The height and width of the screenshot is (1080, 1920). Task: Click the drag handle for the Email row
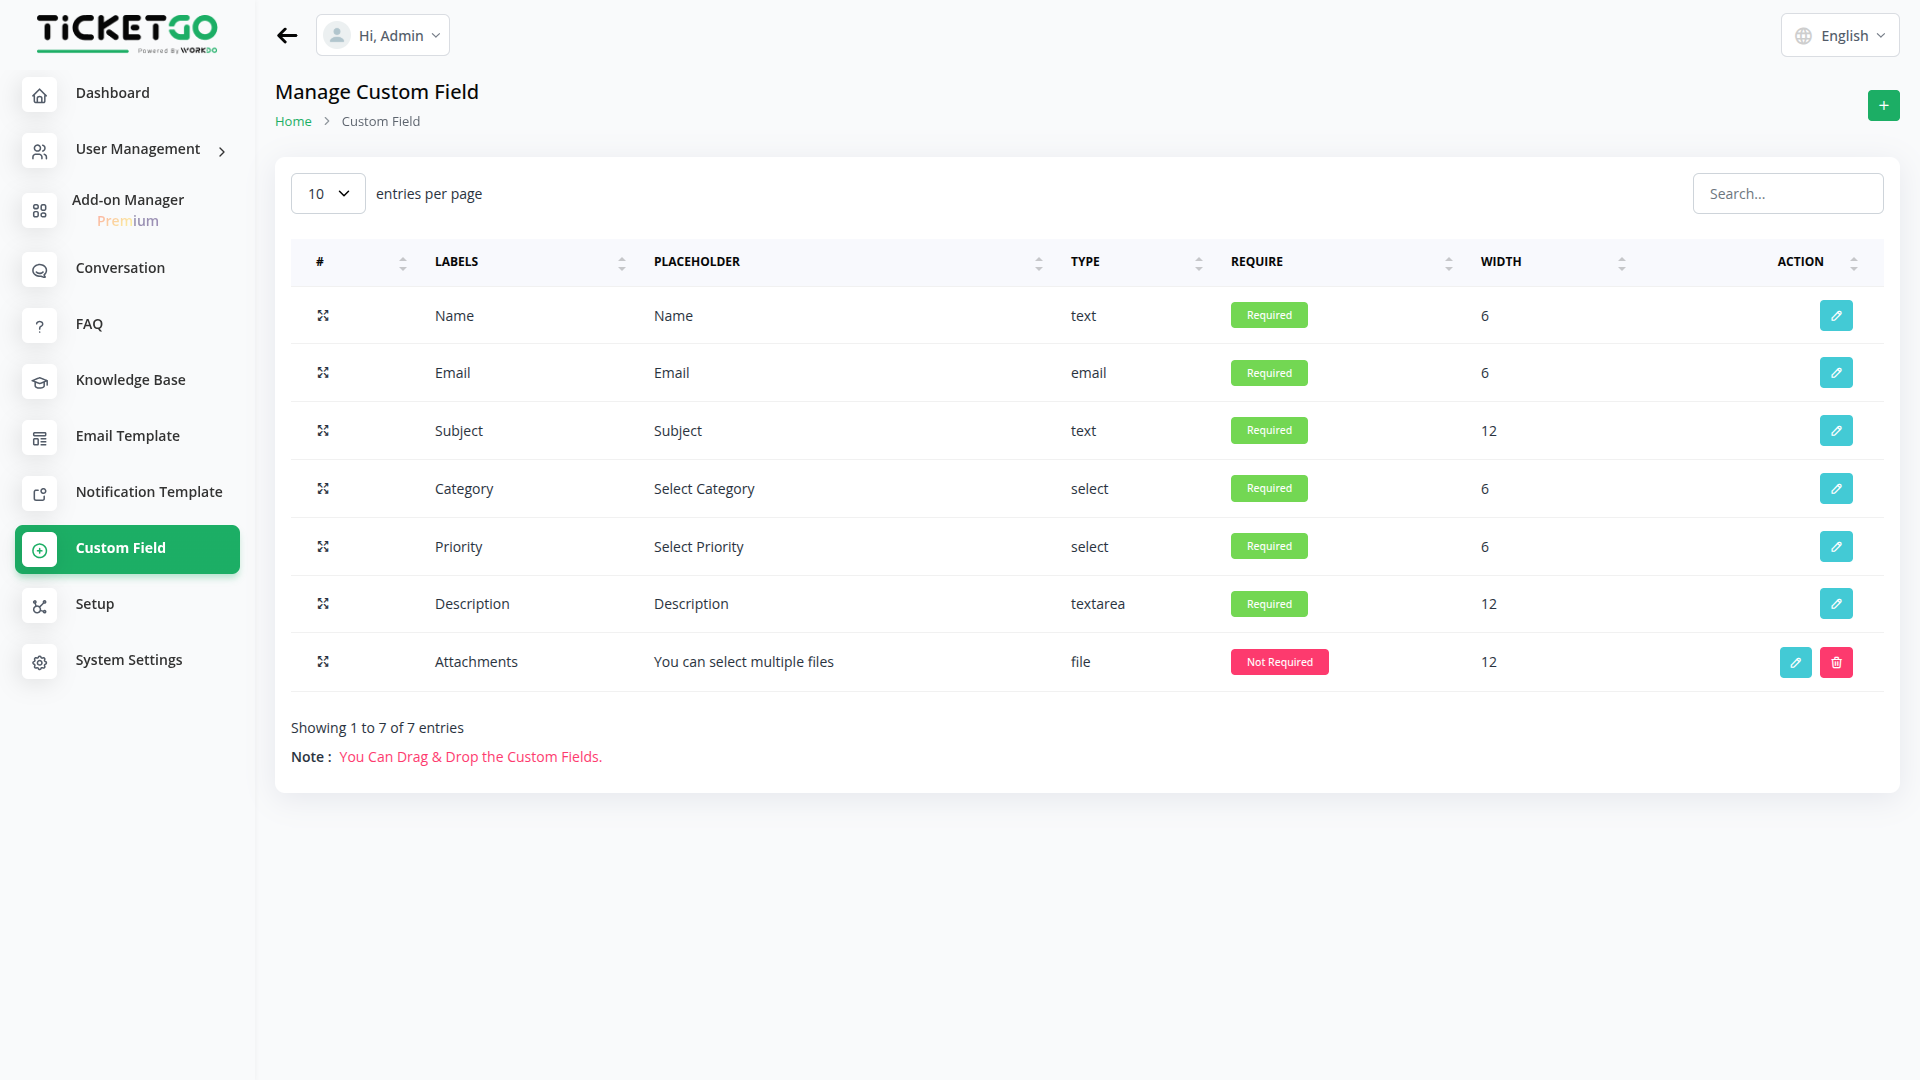click(323, 373)
